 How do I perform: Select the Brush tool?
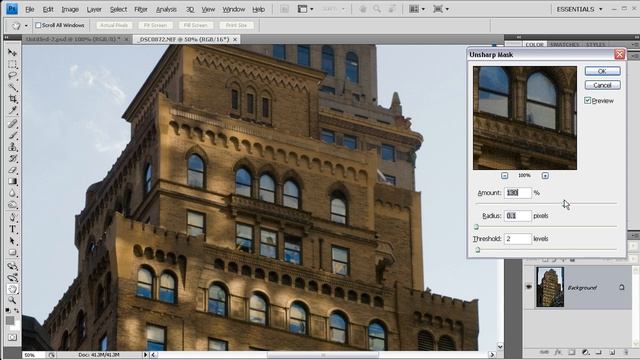point(12,135)
